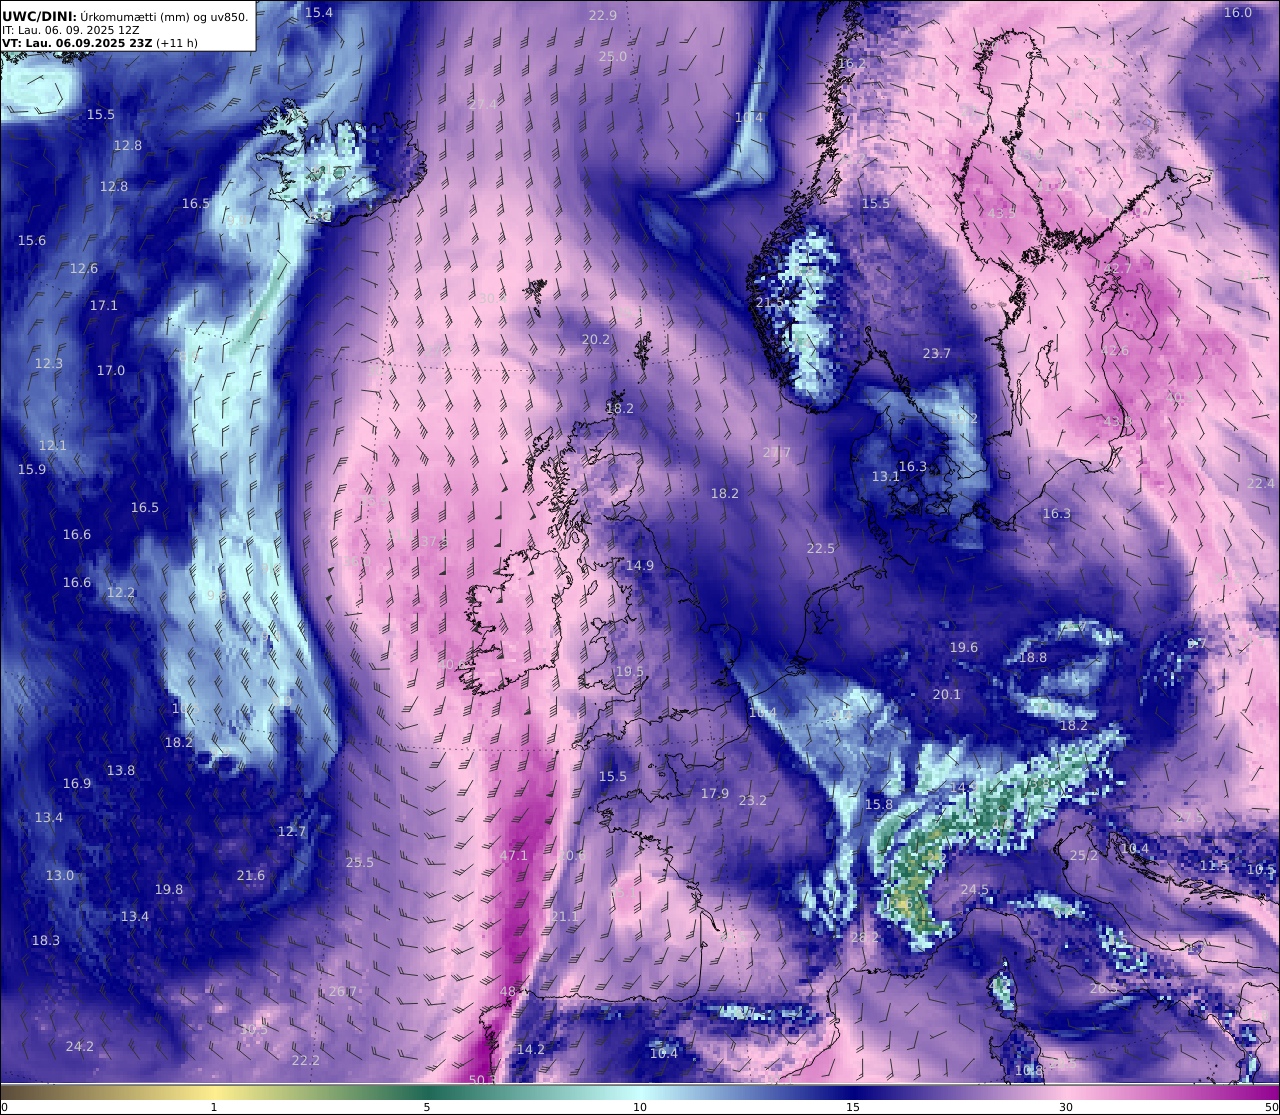Click the '22.2' value near the bottom
1280x1115 pixels.
tap(306, 1060)
